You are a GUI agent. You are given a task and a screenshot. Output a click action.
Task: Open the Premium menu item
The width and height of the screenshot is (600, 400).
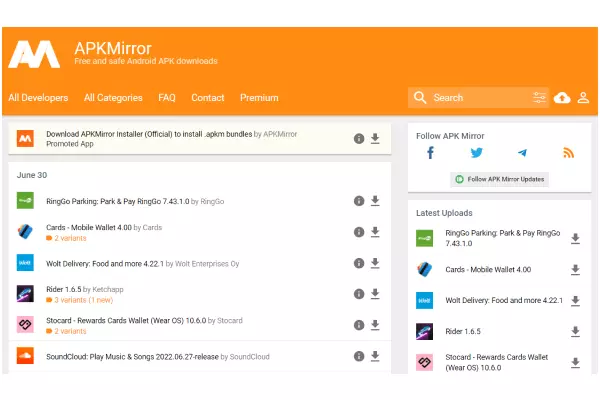259,98
